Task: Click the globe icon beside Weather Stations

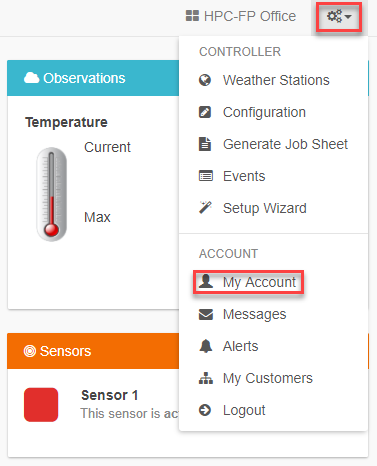Action: pos(205,80)
